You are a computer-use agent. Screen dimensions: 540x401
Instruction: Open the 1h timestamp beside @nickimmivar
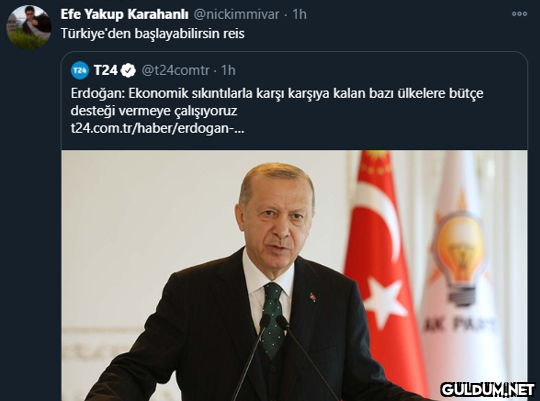pyautogui.click(x=299, y=14)
